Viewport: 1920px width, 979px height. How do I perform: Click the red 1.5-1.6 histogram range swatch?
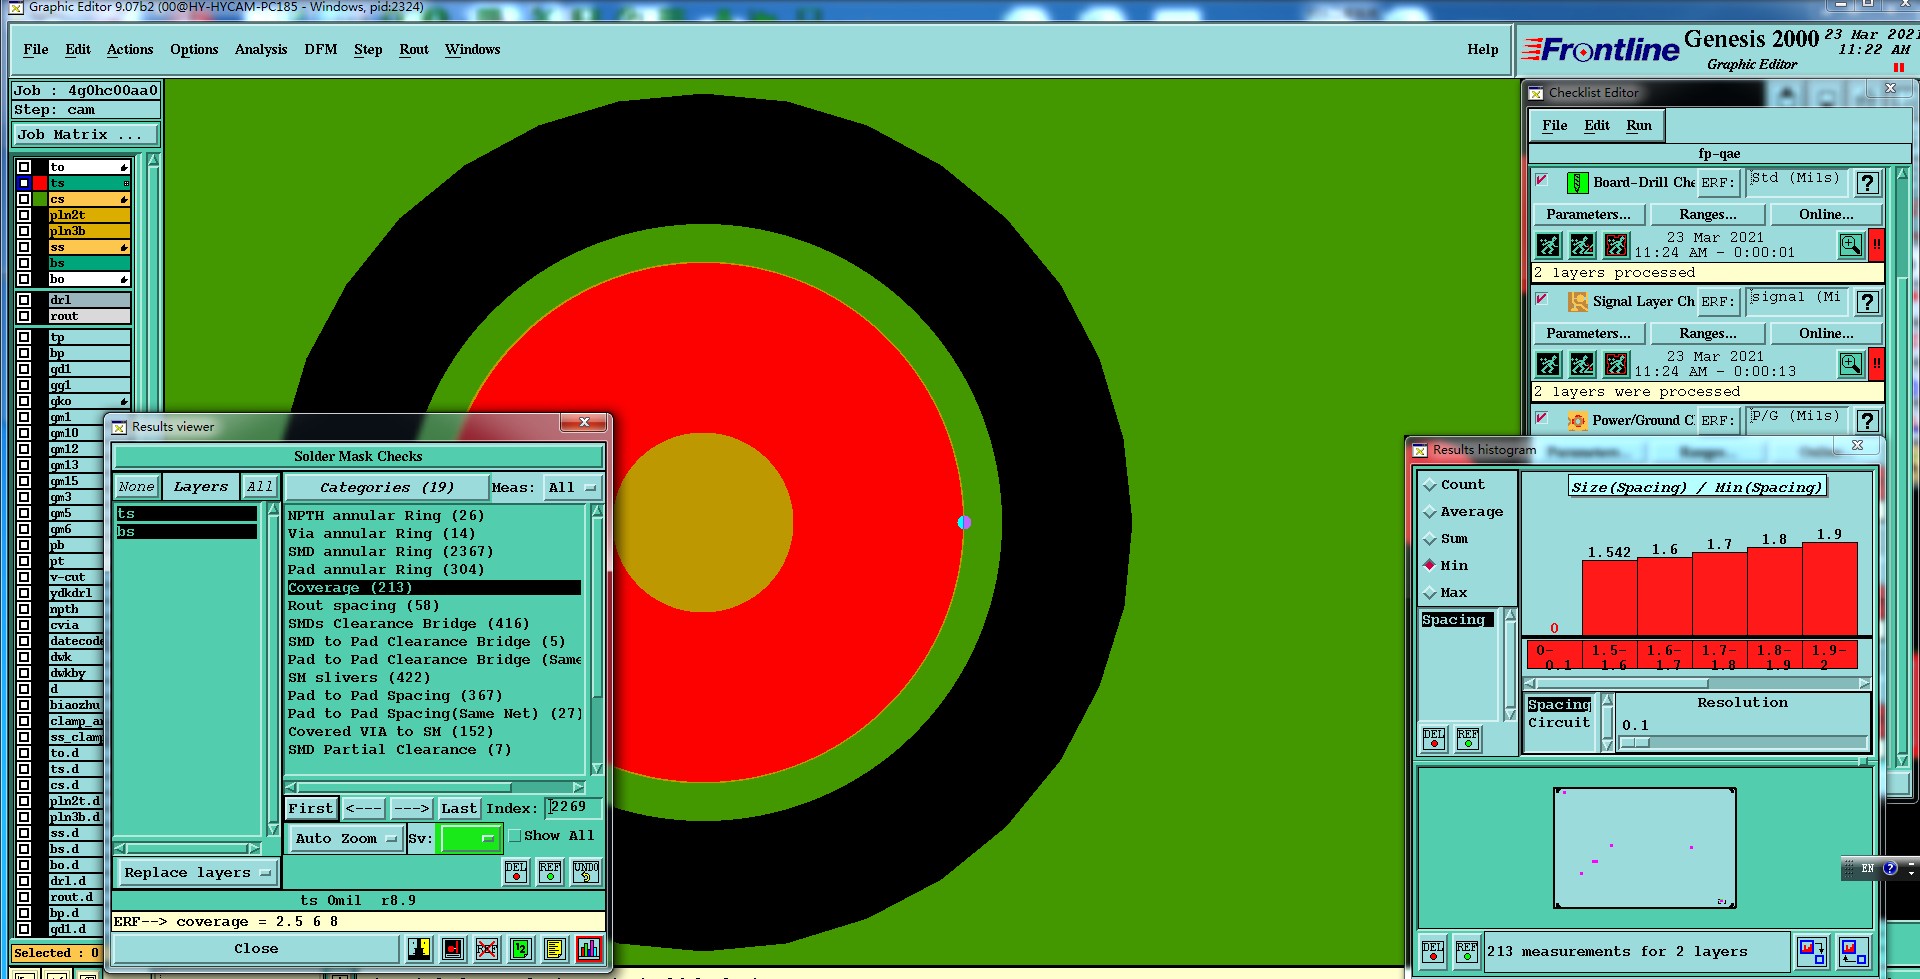click(x=1609, y=656)
